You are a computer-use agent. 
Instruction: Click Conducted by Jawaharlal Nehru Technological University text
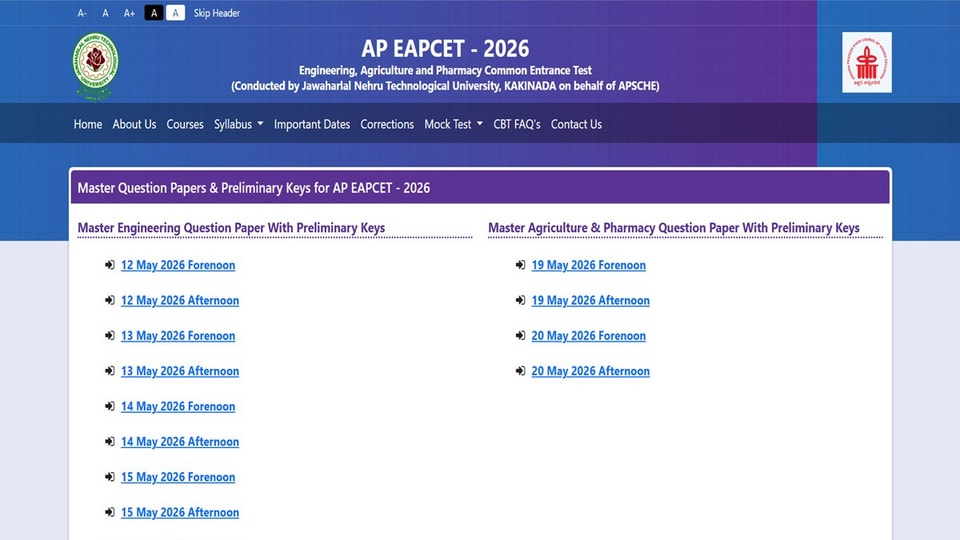(x=445, y=86)
